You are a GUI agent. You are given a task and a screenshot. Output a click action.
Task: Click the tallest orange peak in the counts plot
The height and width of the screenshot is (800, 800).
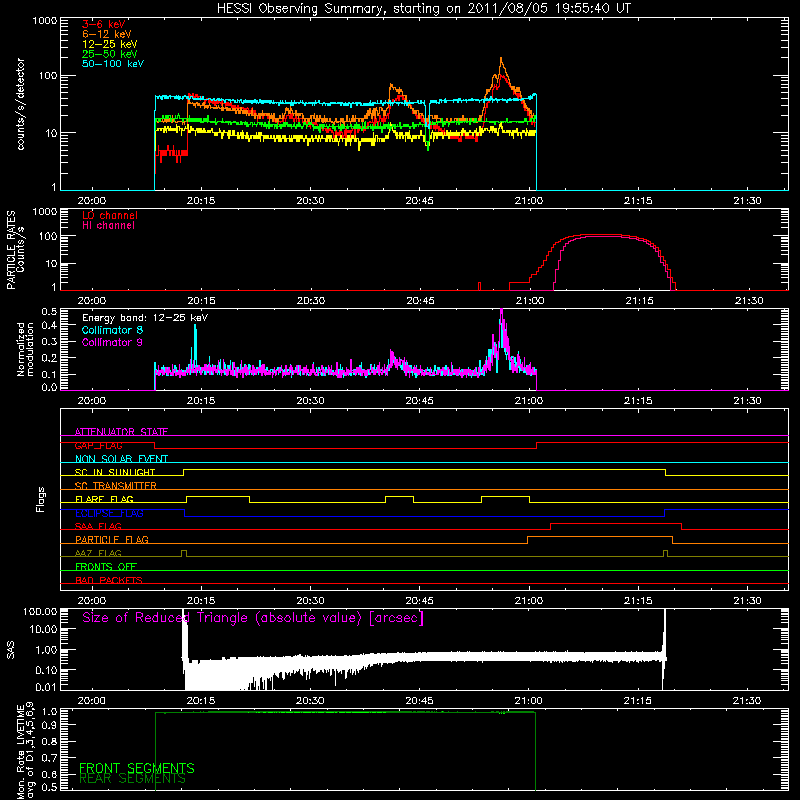click(x=501, y=58)
